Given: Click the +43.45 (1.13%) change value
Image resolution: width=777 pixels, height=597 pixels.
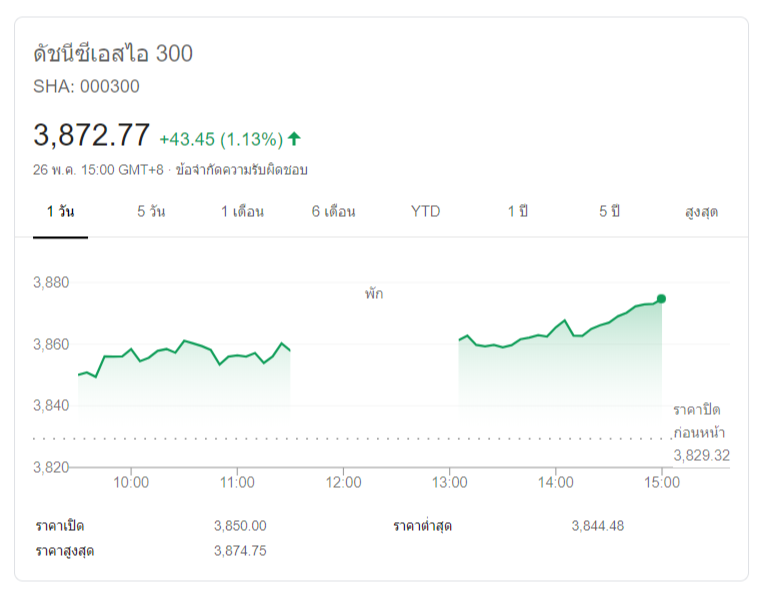Looking at the screenshot, I should pyautogui.click(x=221, y=138).
